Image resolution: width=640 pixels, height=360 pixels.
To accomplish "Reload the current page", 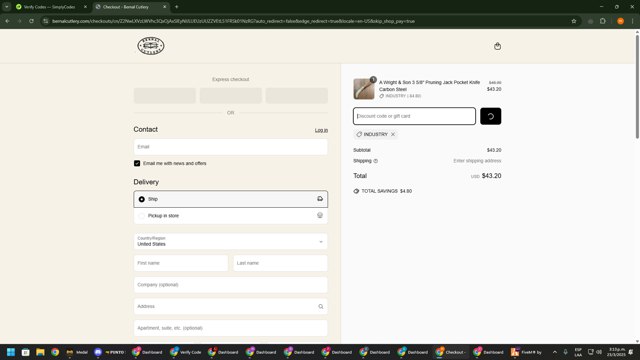I will click(x=31, y=21).
